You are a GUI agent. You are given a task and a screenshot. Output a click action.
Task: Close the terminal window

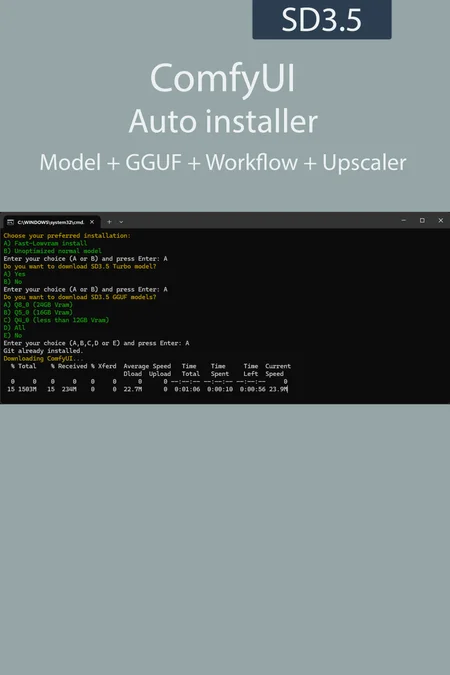(x=441, y=220)
